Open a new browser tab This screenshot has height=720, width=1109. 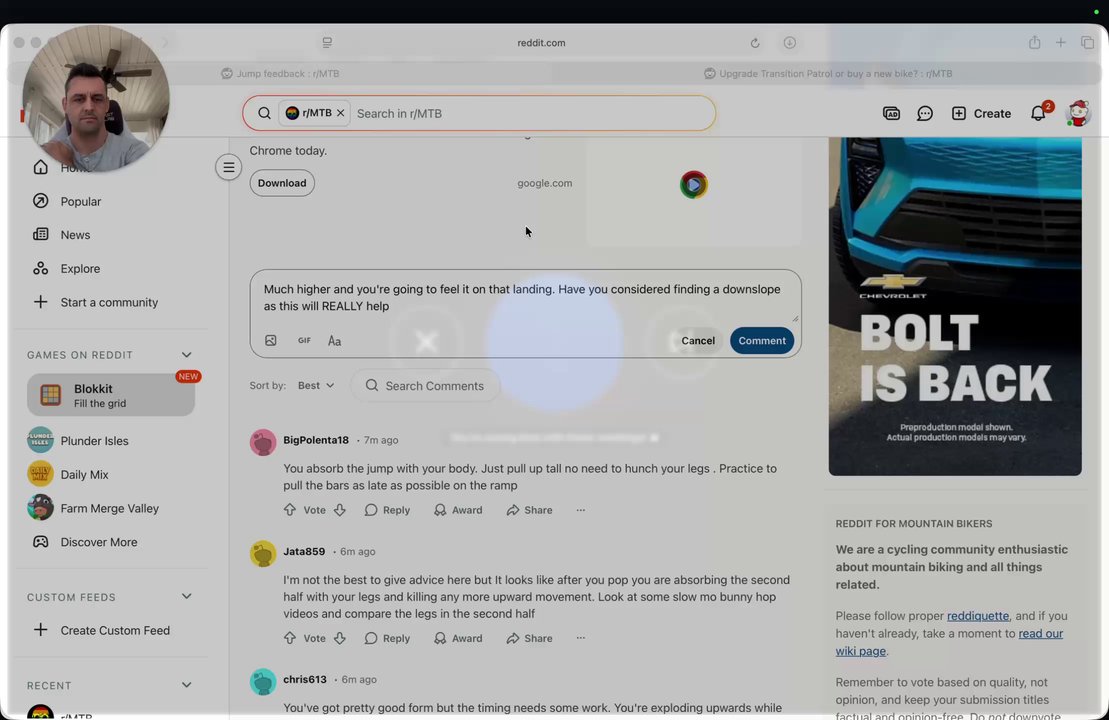(x=1060, y=42)
